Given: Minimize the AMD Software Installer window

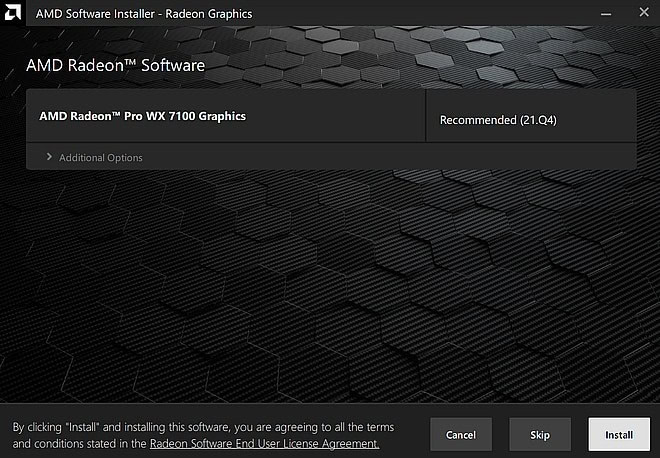Looking at the screenshot, I should pyautogui.click(x=604, y=14).
